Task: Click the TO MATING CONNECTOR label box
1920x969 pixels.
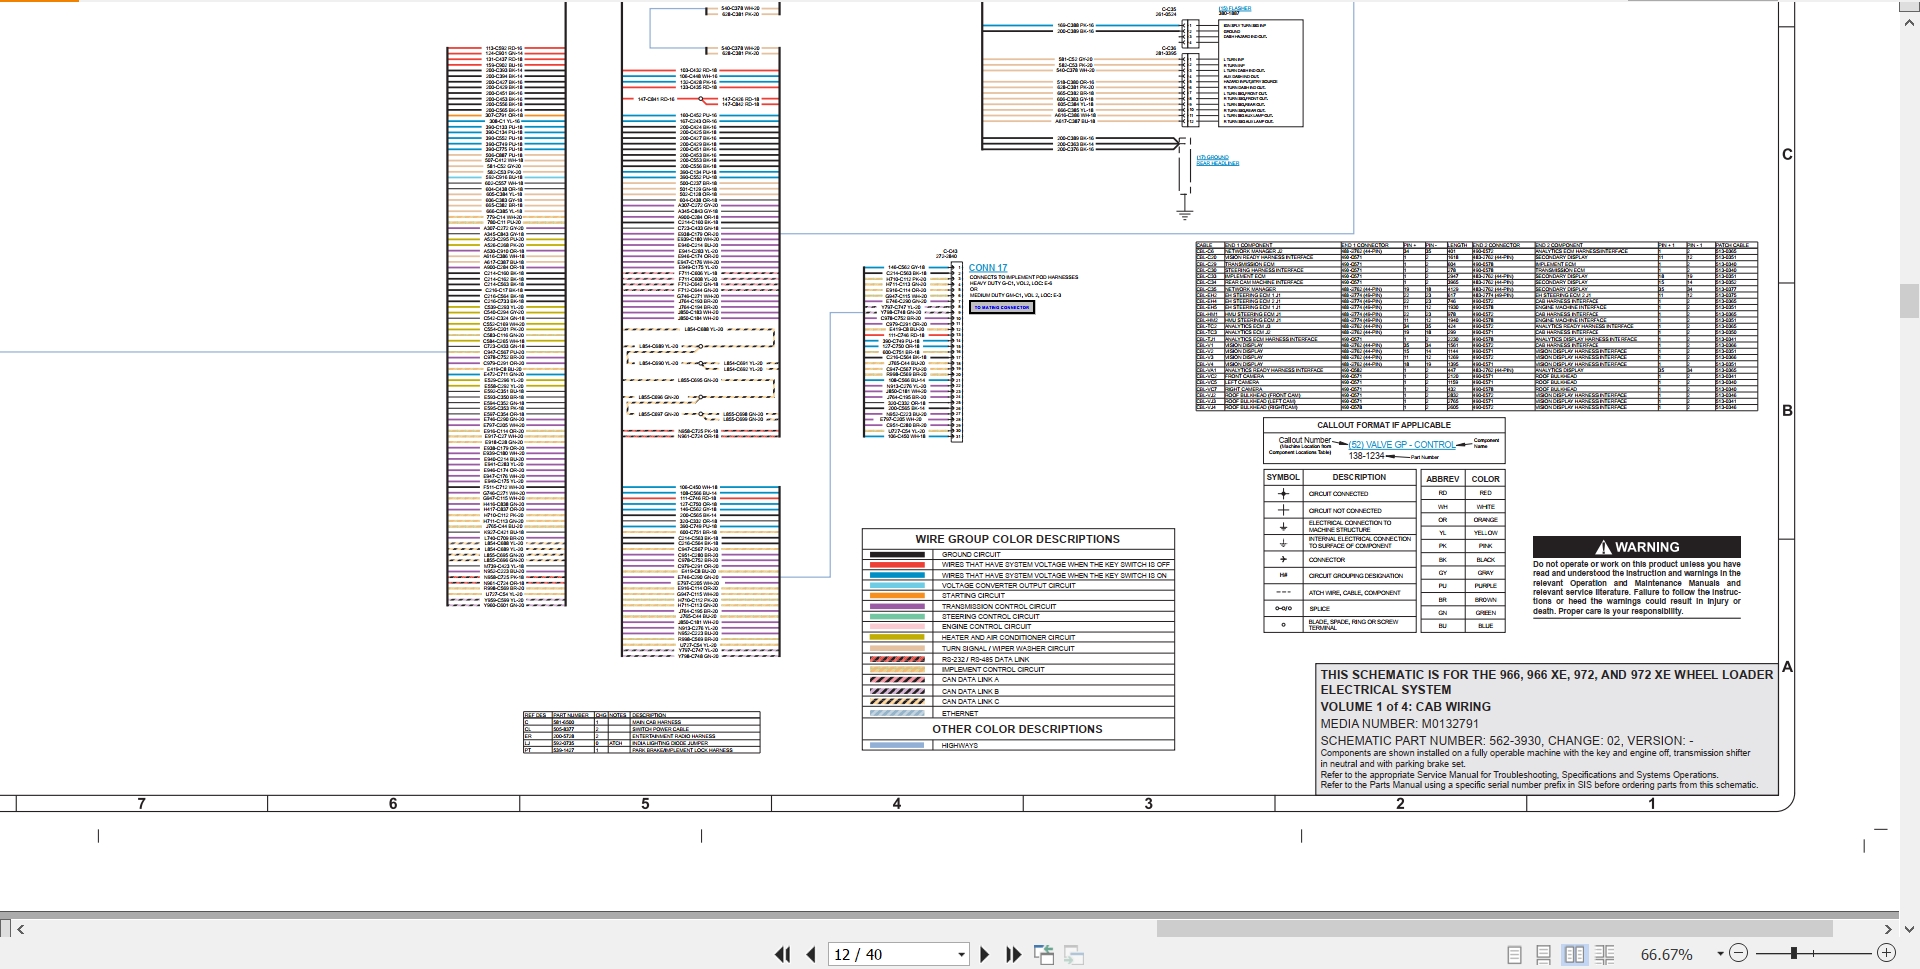Action: pos(1002,308)
